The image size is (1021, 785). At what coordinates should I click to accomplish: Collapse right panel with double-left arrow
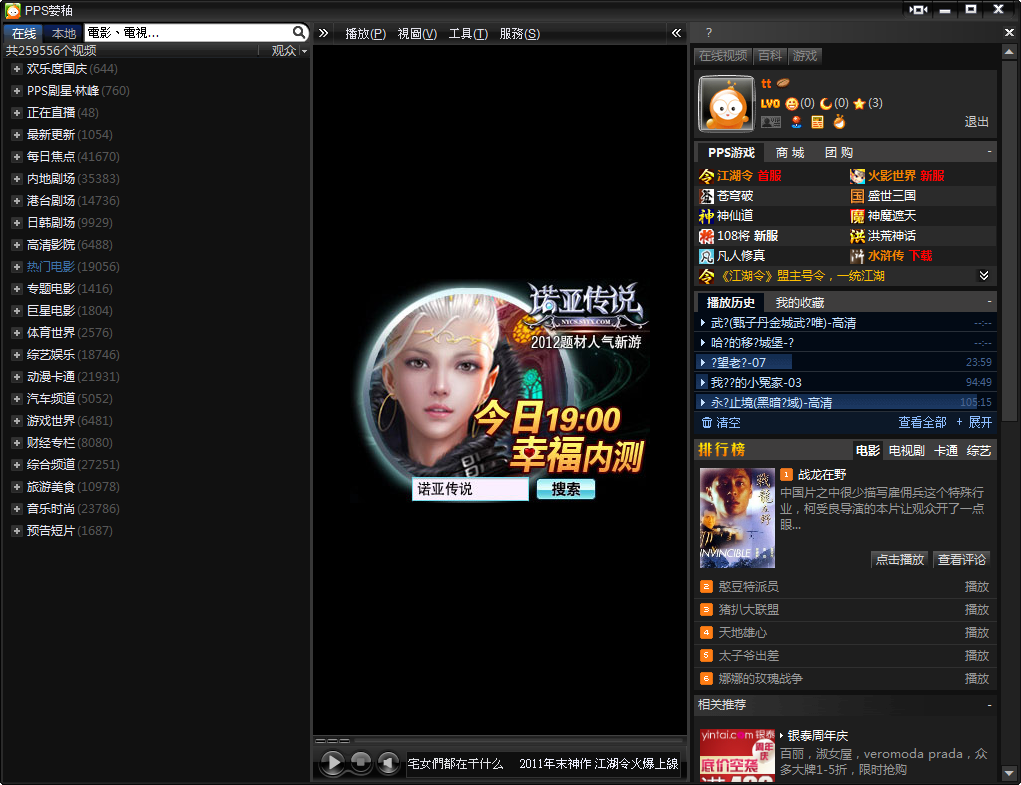[x=677, y=33]
